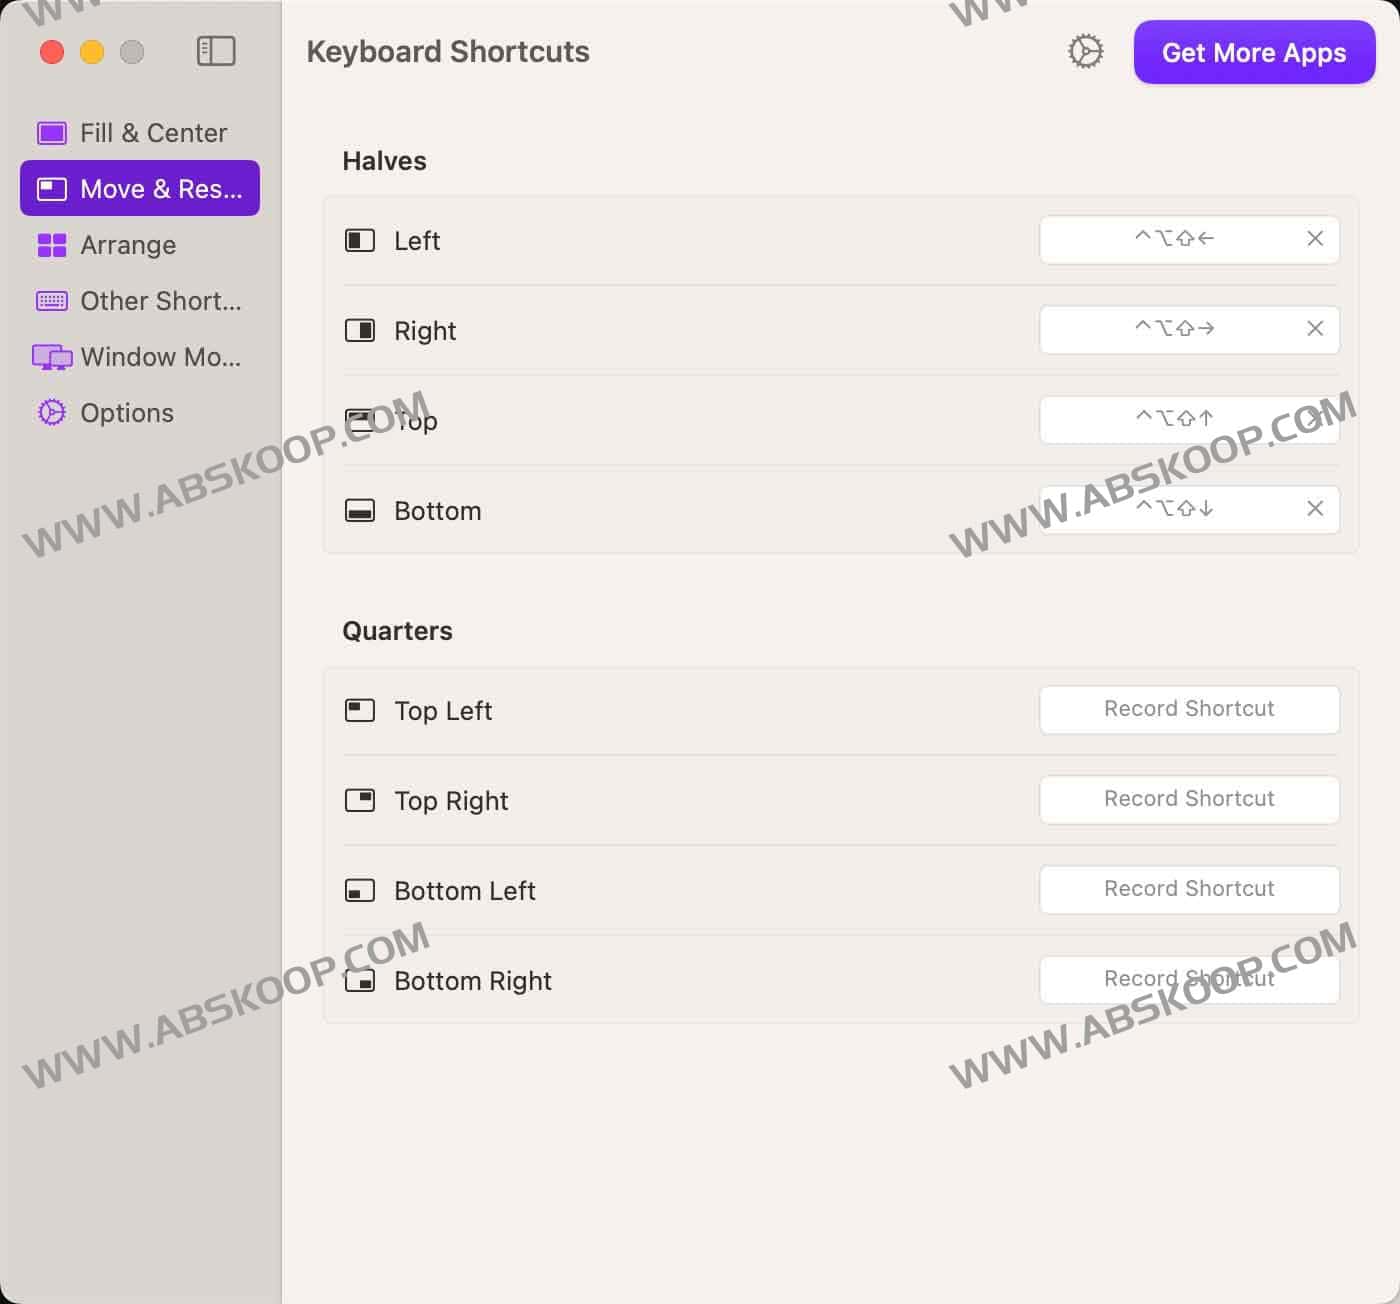Click the Fill & Center sidebar icon

click(51, 132)
